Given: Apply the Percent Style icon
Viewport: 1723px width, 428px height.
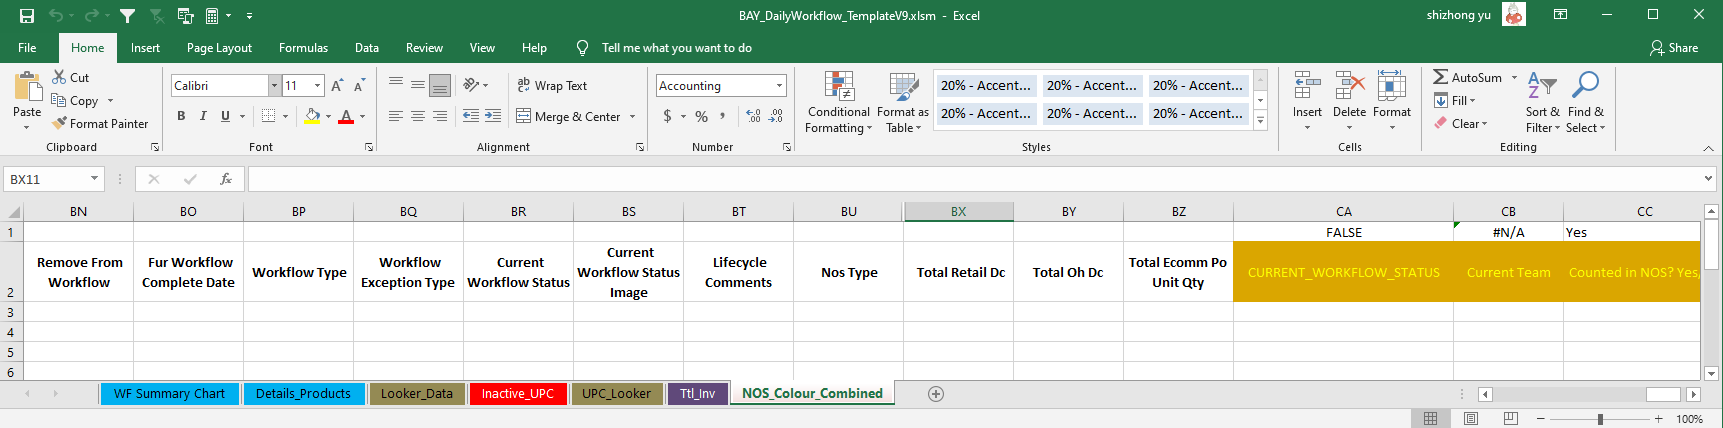Looking at the screenshot, I should point(702,116).
